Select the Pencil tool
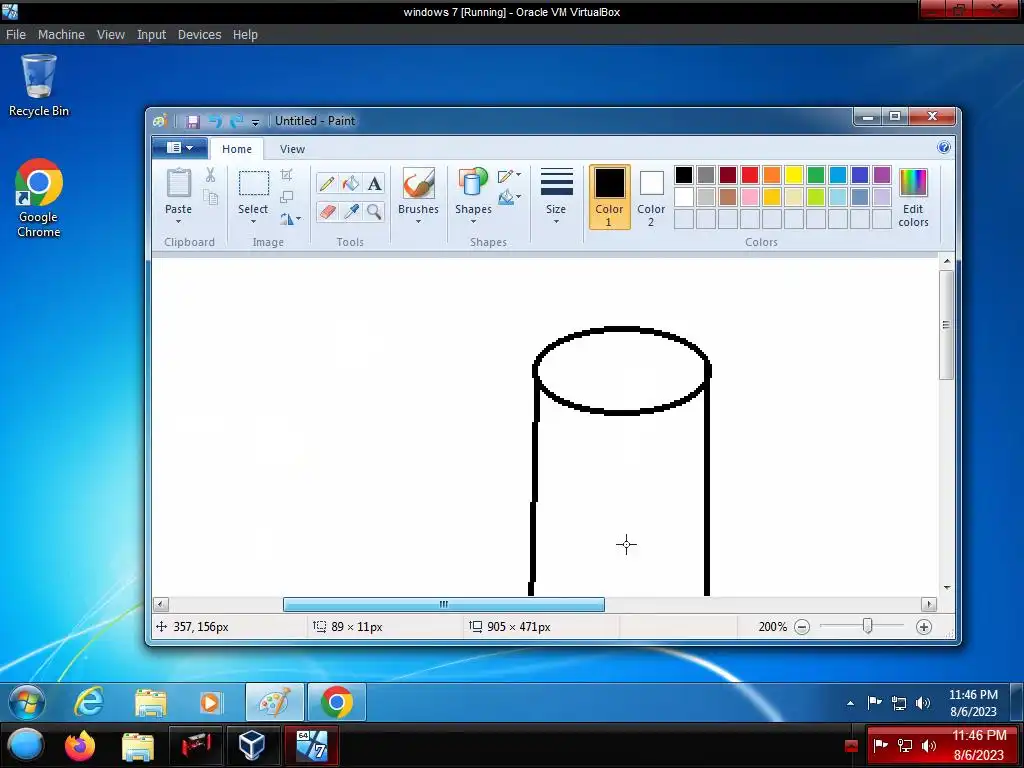1024x768 pixels. (x=327, y=184)
